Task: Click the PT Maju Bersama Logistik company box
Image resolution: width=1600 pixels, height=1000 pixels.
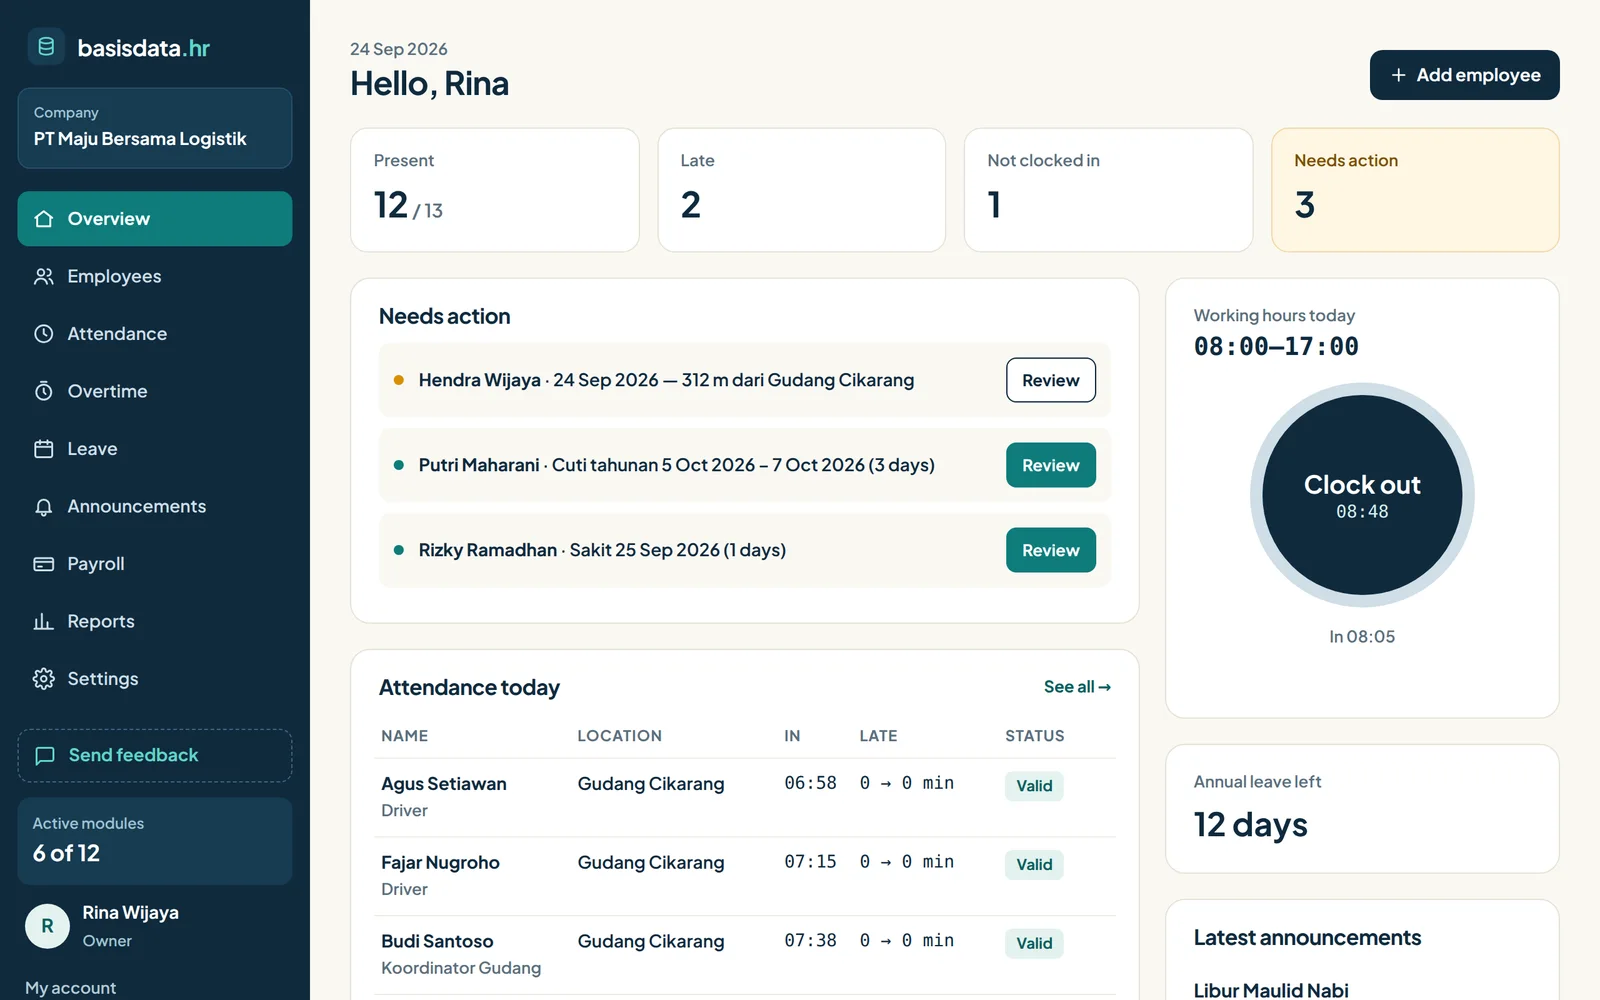Action: (x=155, y=128)
